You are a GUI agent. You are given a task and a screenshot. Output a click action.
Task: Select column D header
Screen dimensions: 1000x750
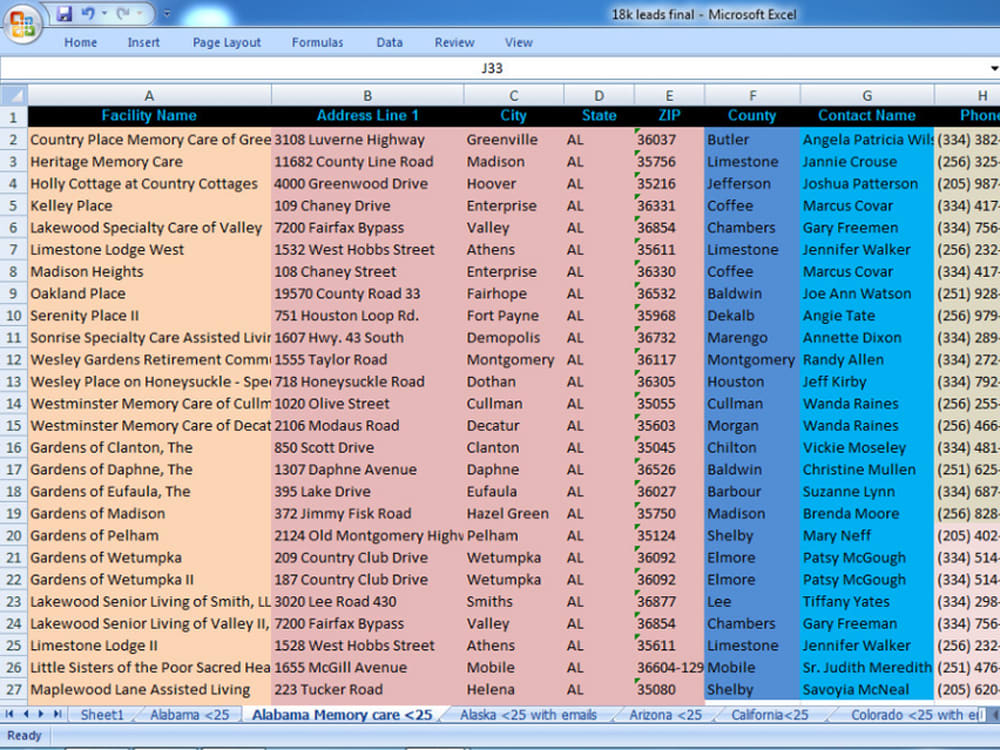599,96
